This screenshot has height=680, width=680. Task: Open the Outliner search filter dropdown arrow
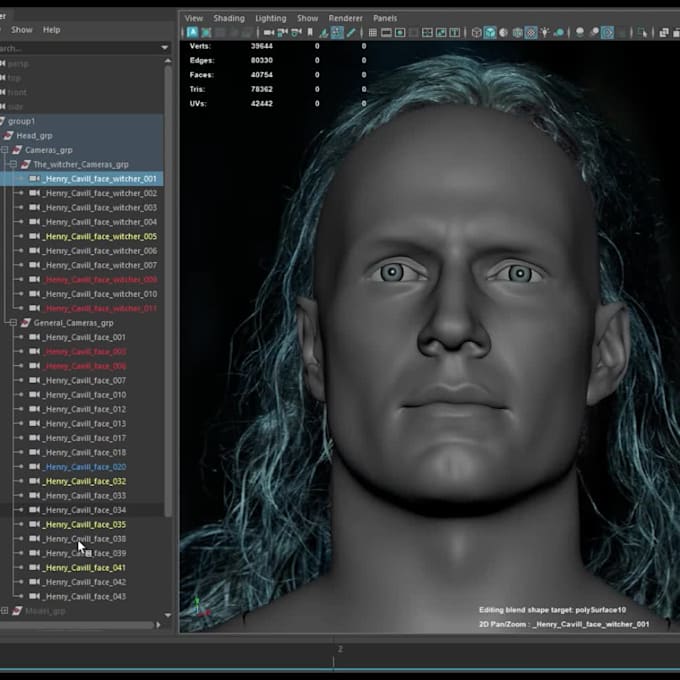(164, 47)
